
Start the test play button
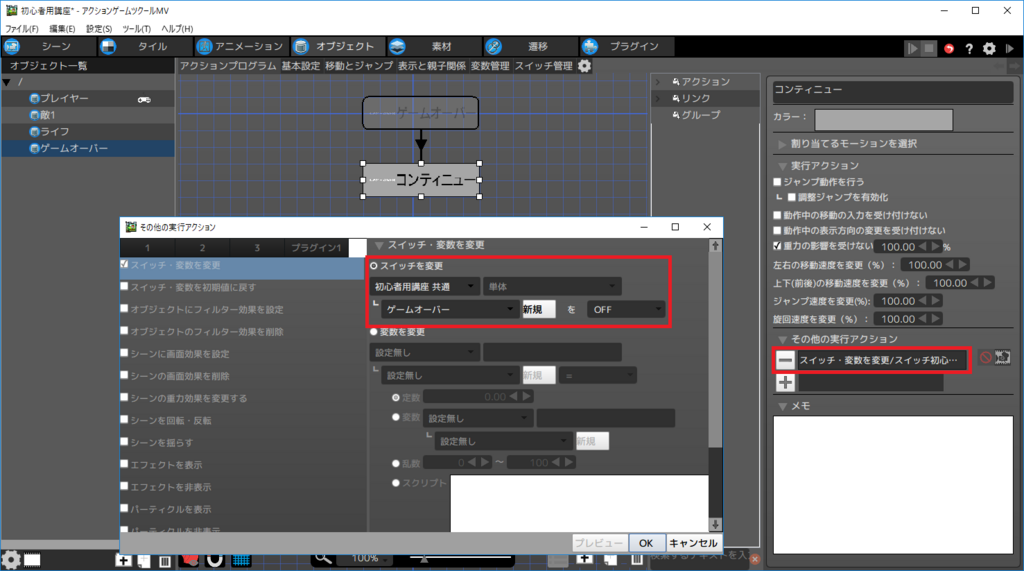(x=912, y=48)
